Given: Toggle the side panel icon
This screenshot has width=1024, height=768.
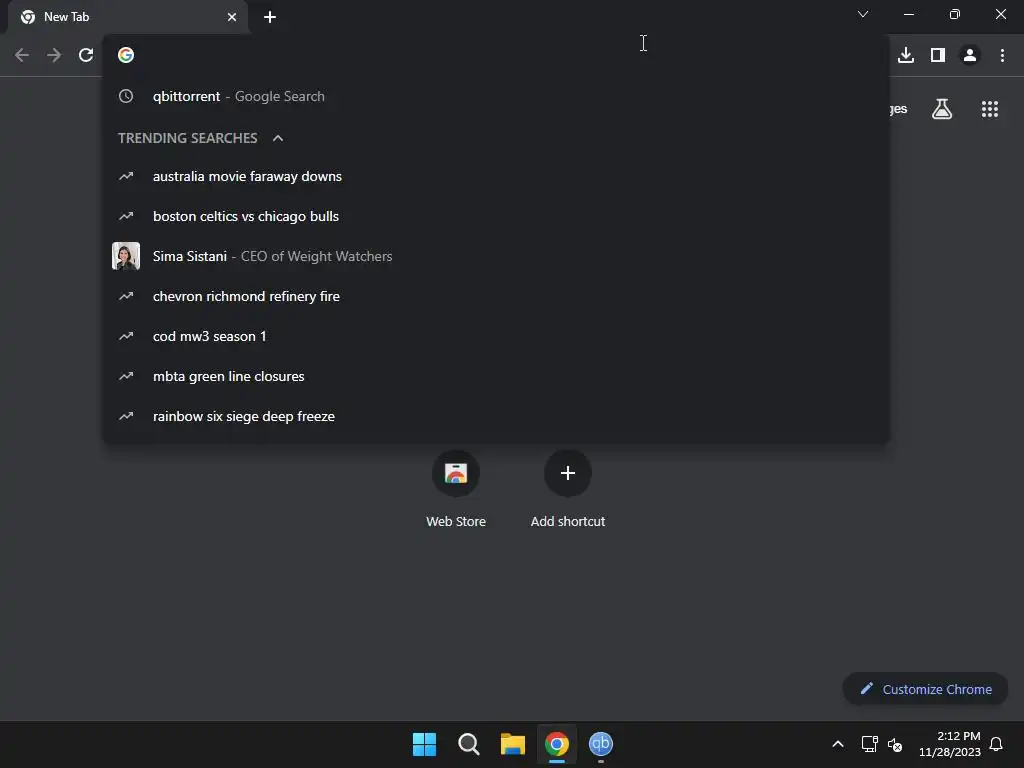Looking at the screenshot, I should tap(938, 55).
